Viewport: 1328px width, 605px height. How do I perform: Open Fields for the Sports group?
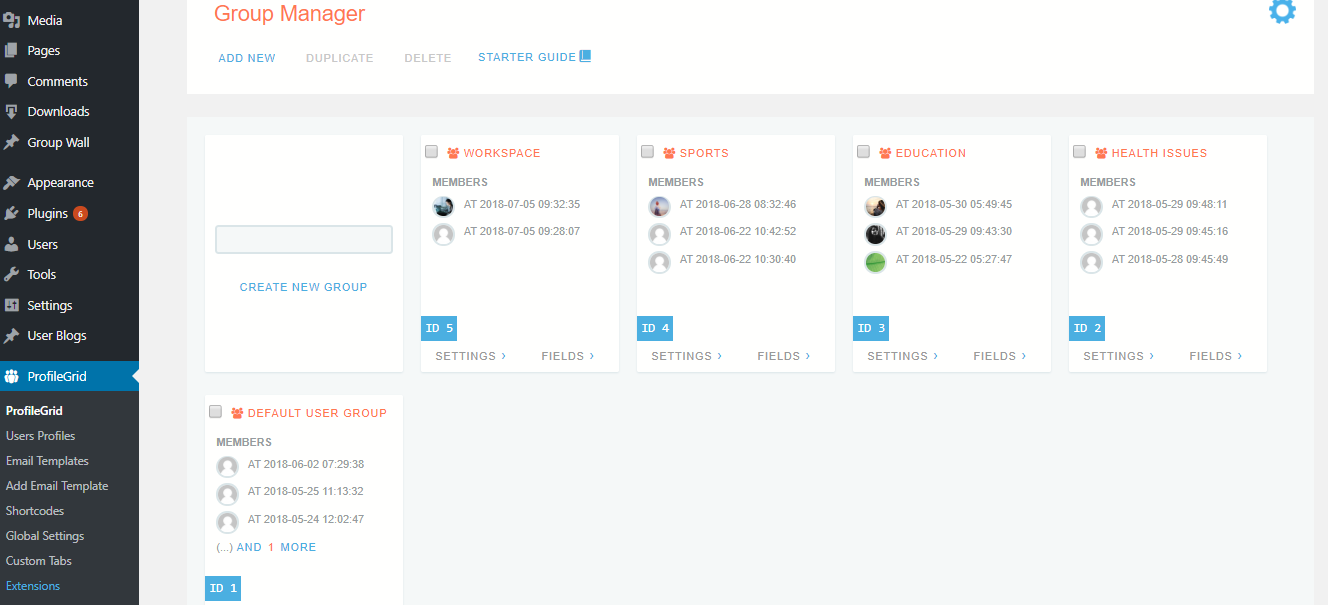(783, 356)
